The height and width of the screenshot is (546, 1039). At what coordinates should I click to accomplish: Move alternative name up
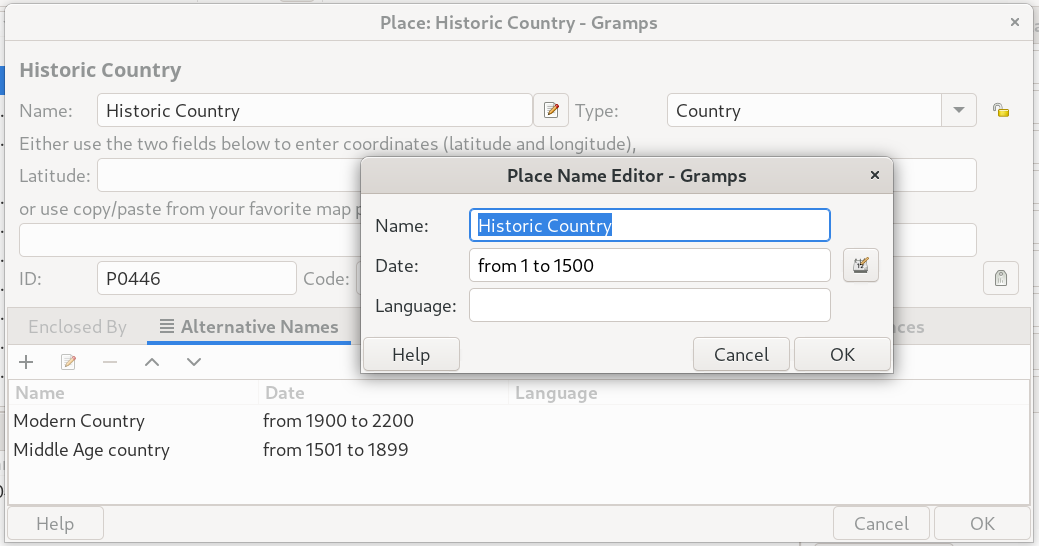[152, 362]
